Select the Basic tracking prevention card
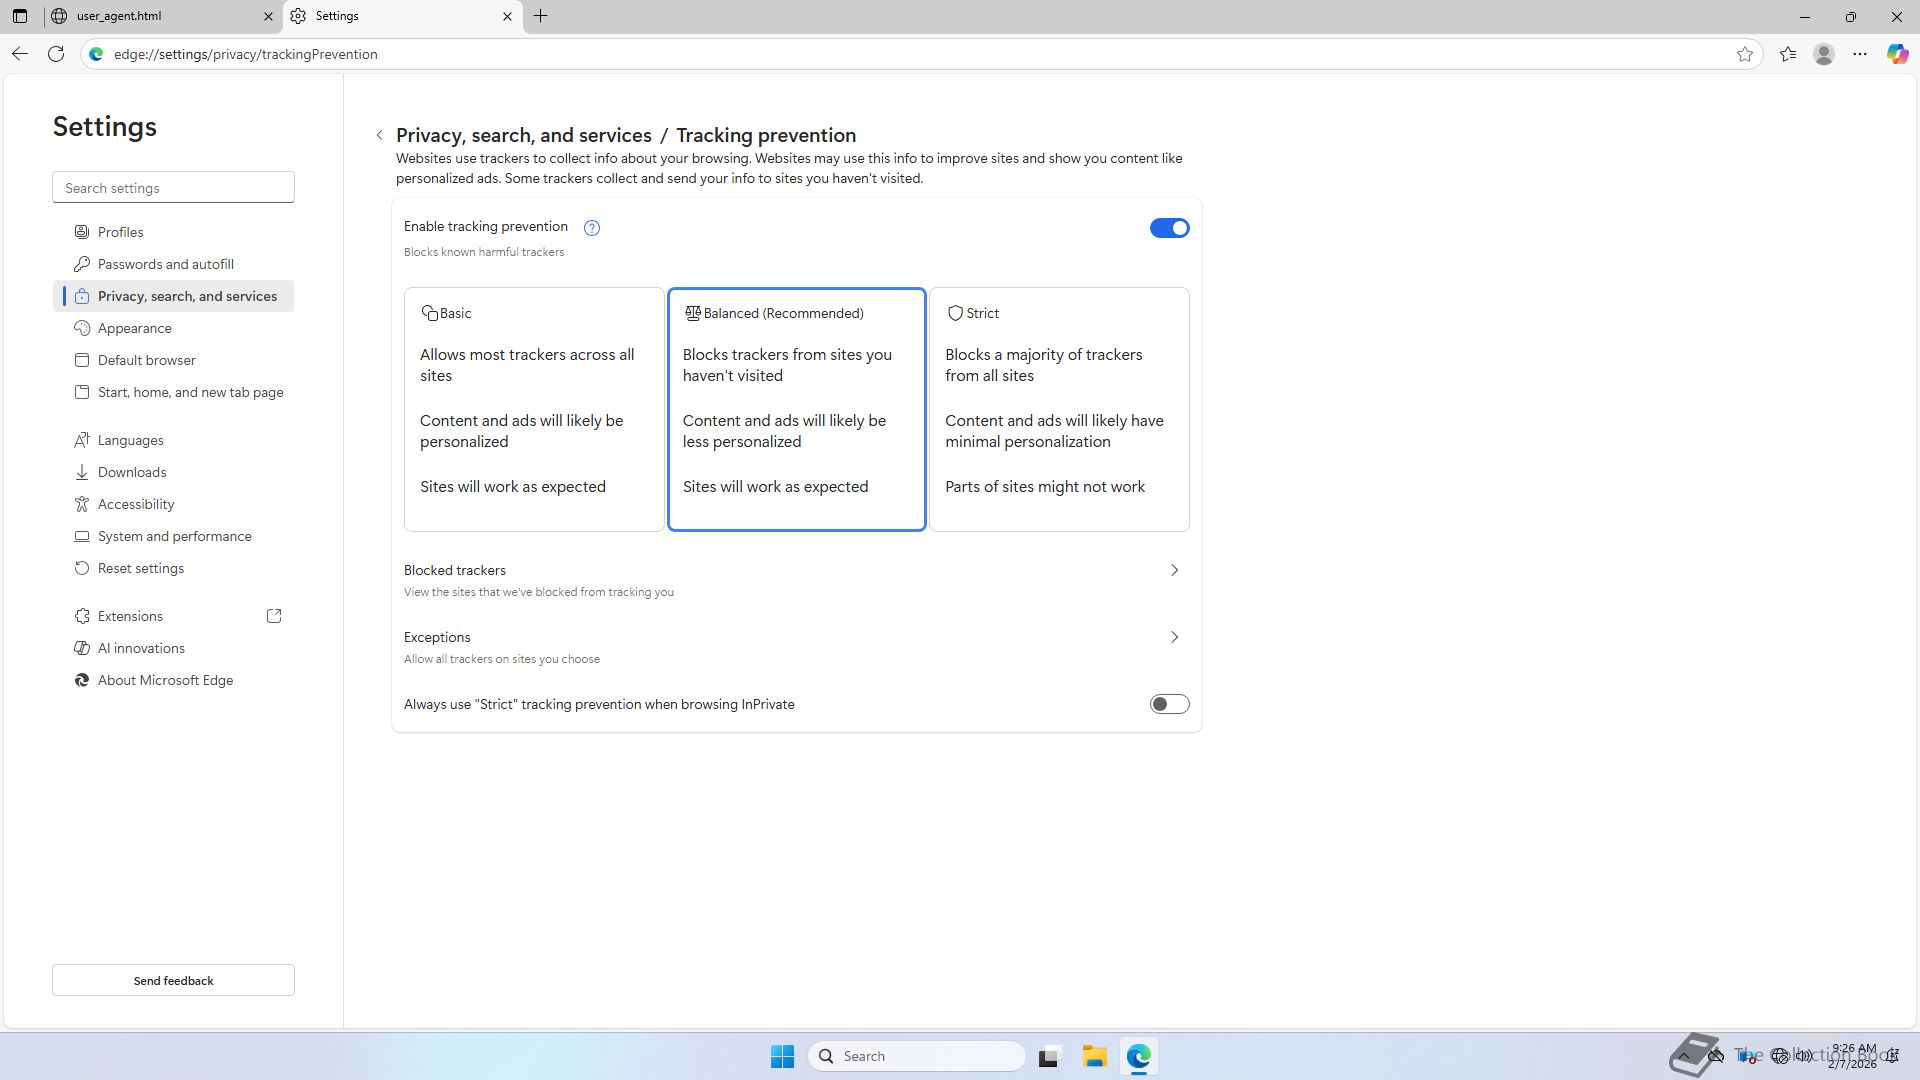 pos(534,409)
